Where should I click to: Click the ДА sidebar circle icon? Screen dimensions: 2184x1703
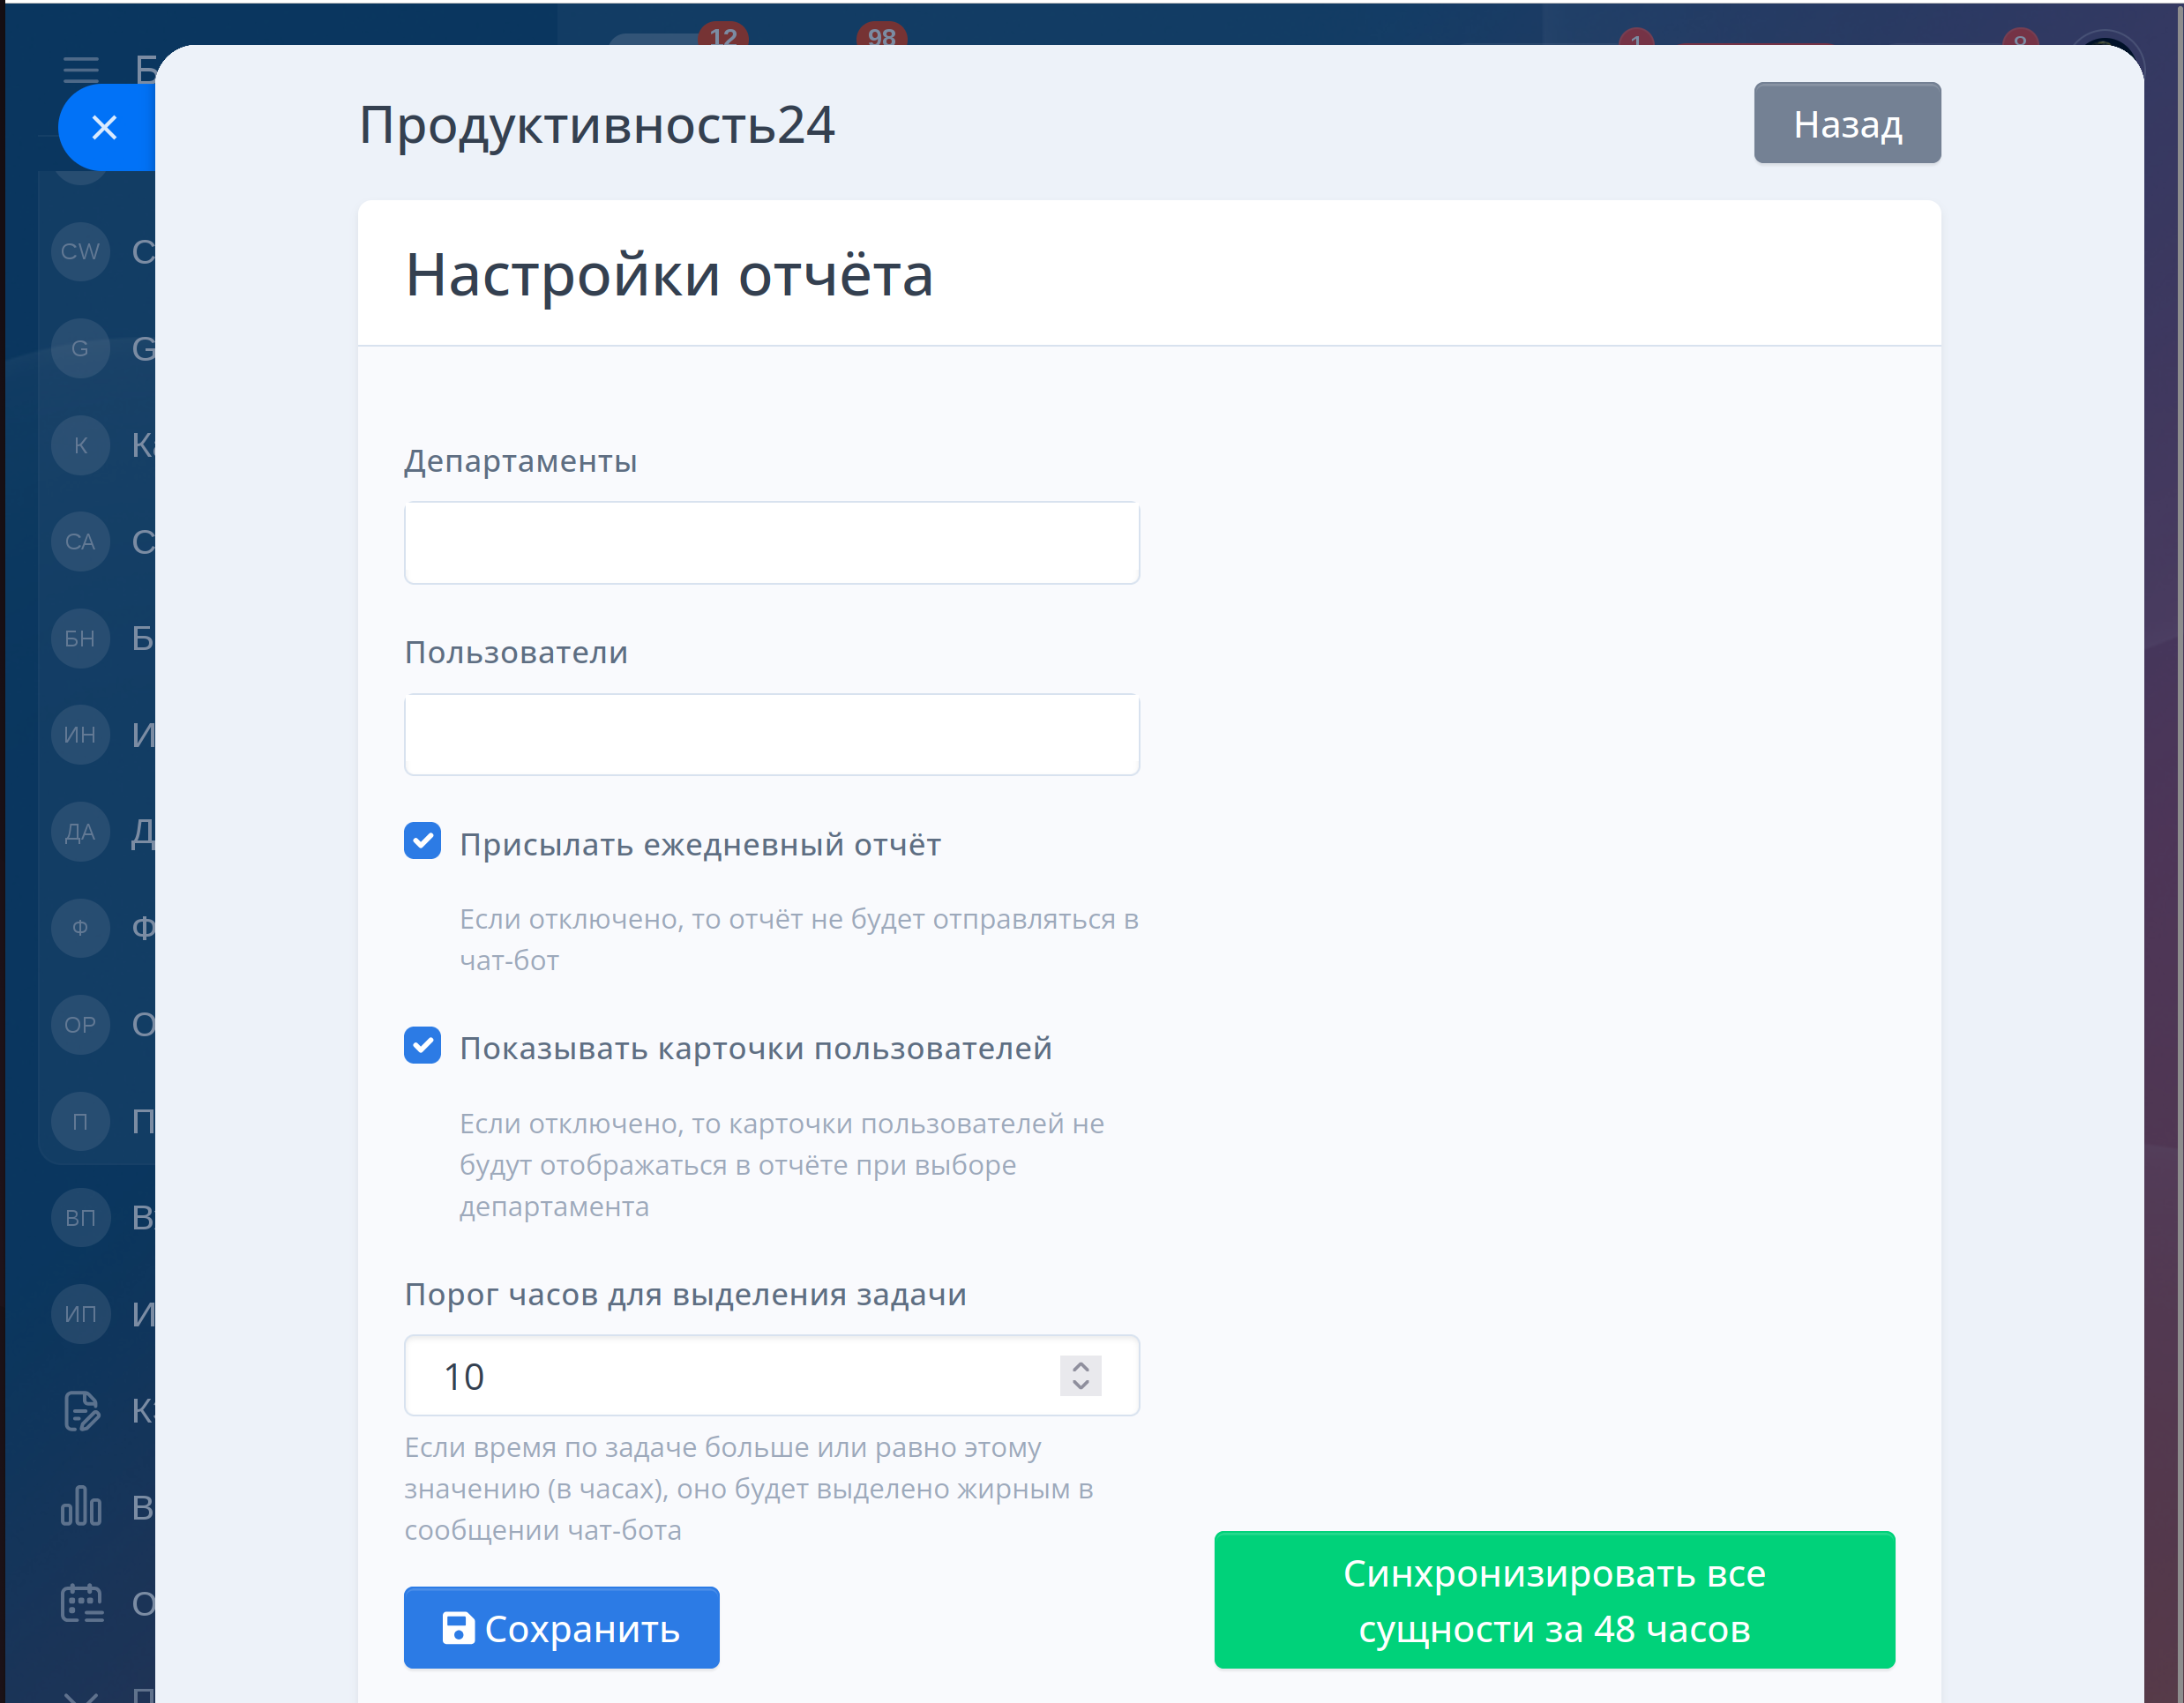point(80,831)
